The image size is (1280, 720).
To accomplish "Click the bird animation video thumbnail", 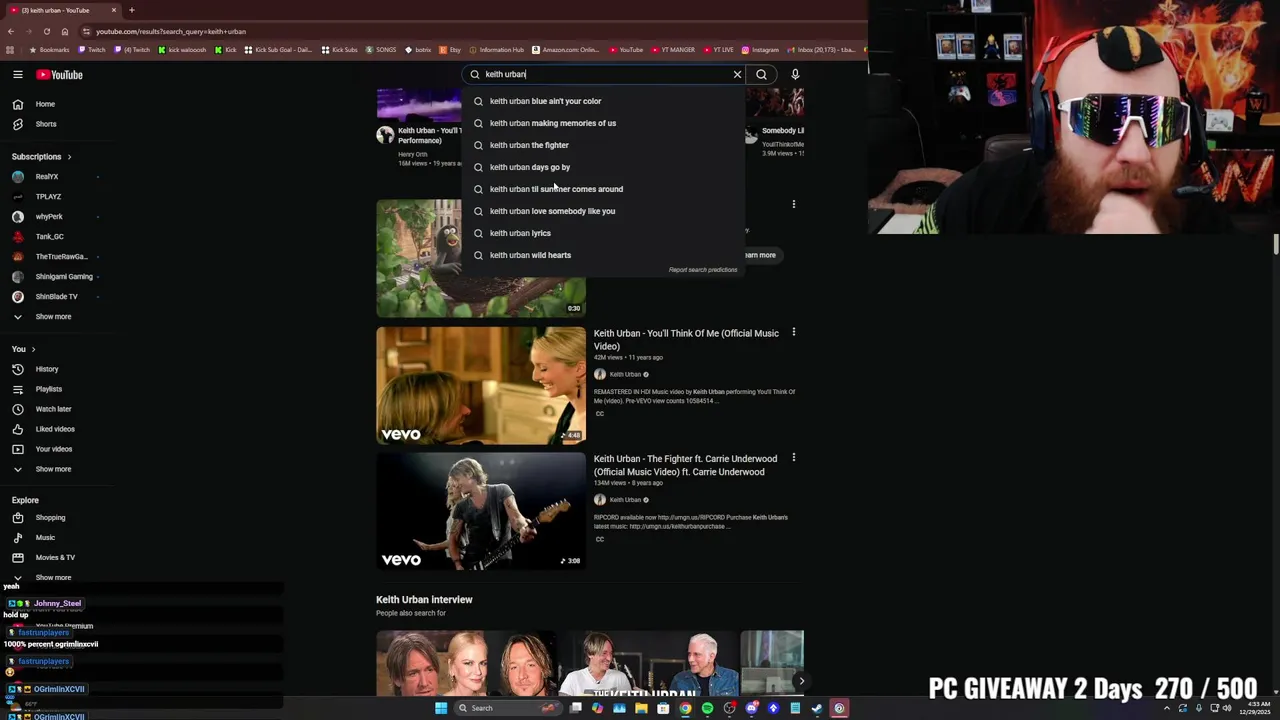I will click(x=481, y=259).
